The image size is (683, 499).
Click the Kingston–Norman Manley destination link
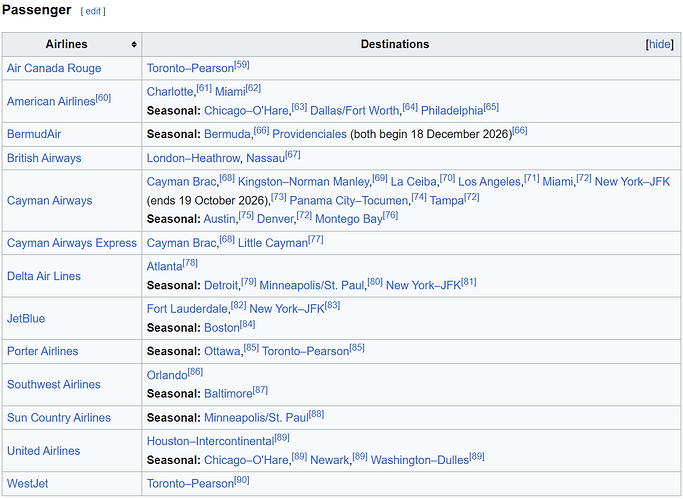304,182
